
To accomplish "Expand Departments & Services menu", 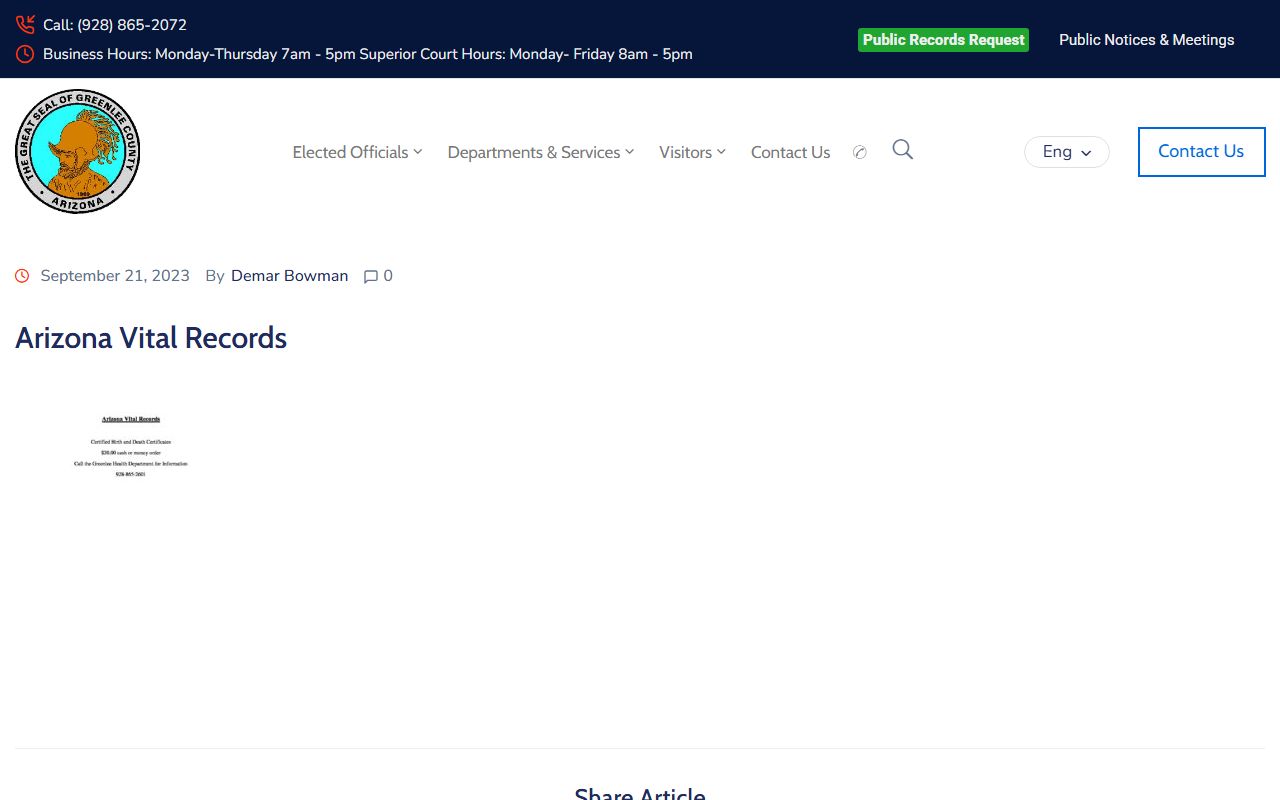I will (x=540, y=152).
